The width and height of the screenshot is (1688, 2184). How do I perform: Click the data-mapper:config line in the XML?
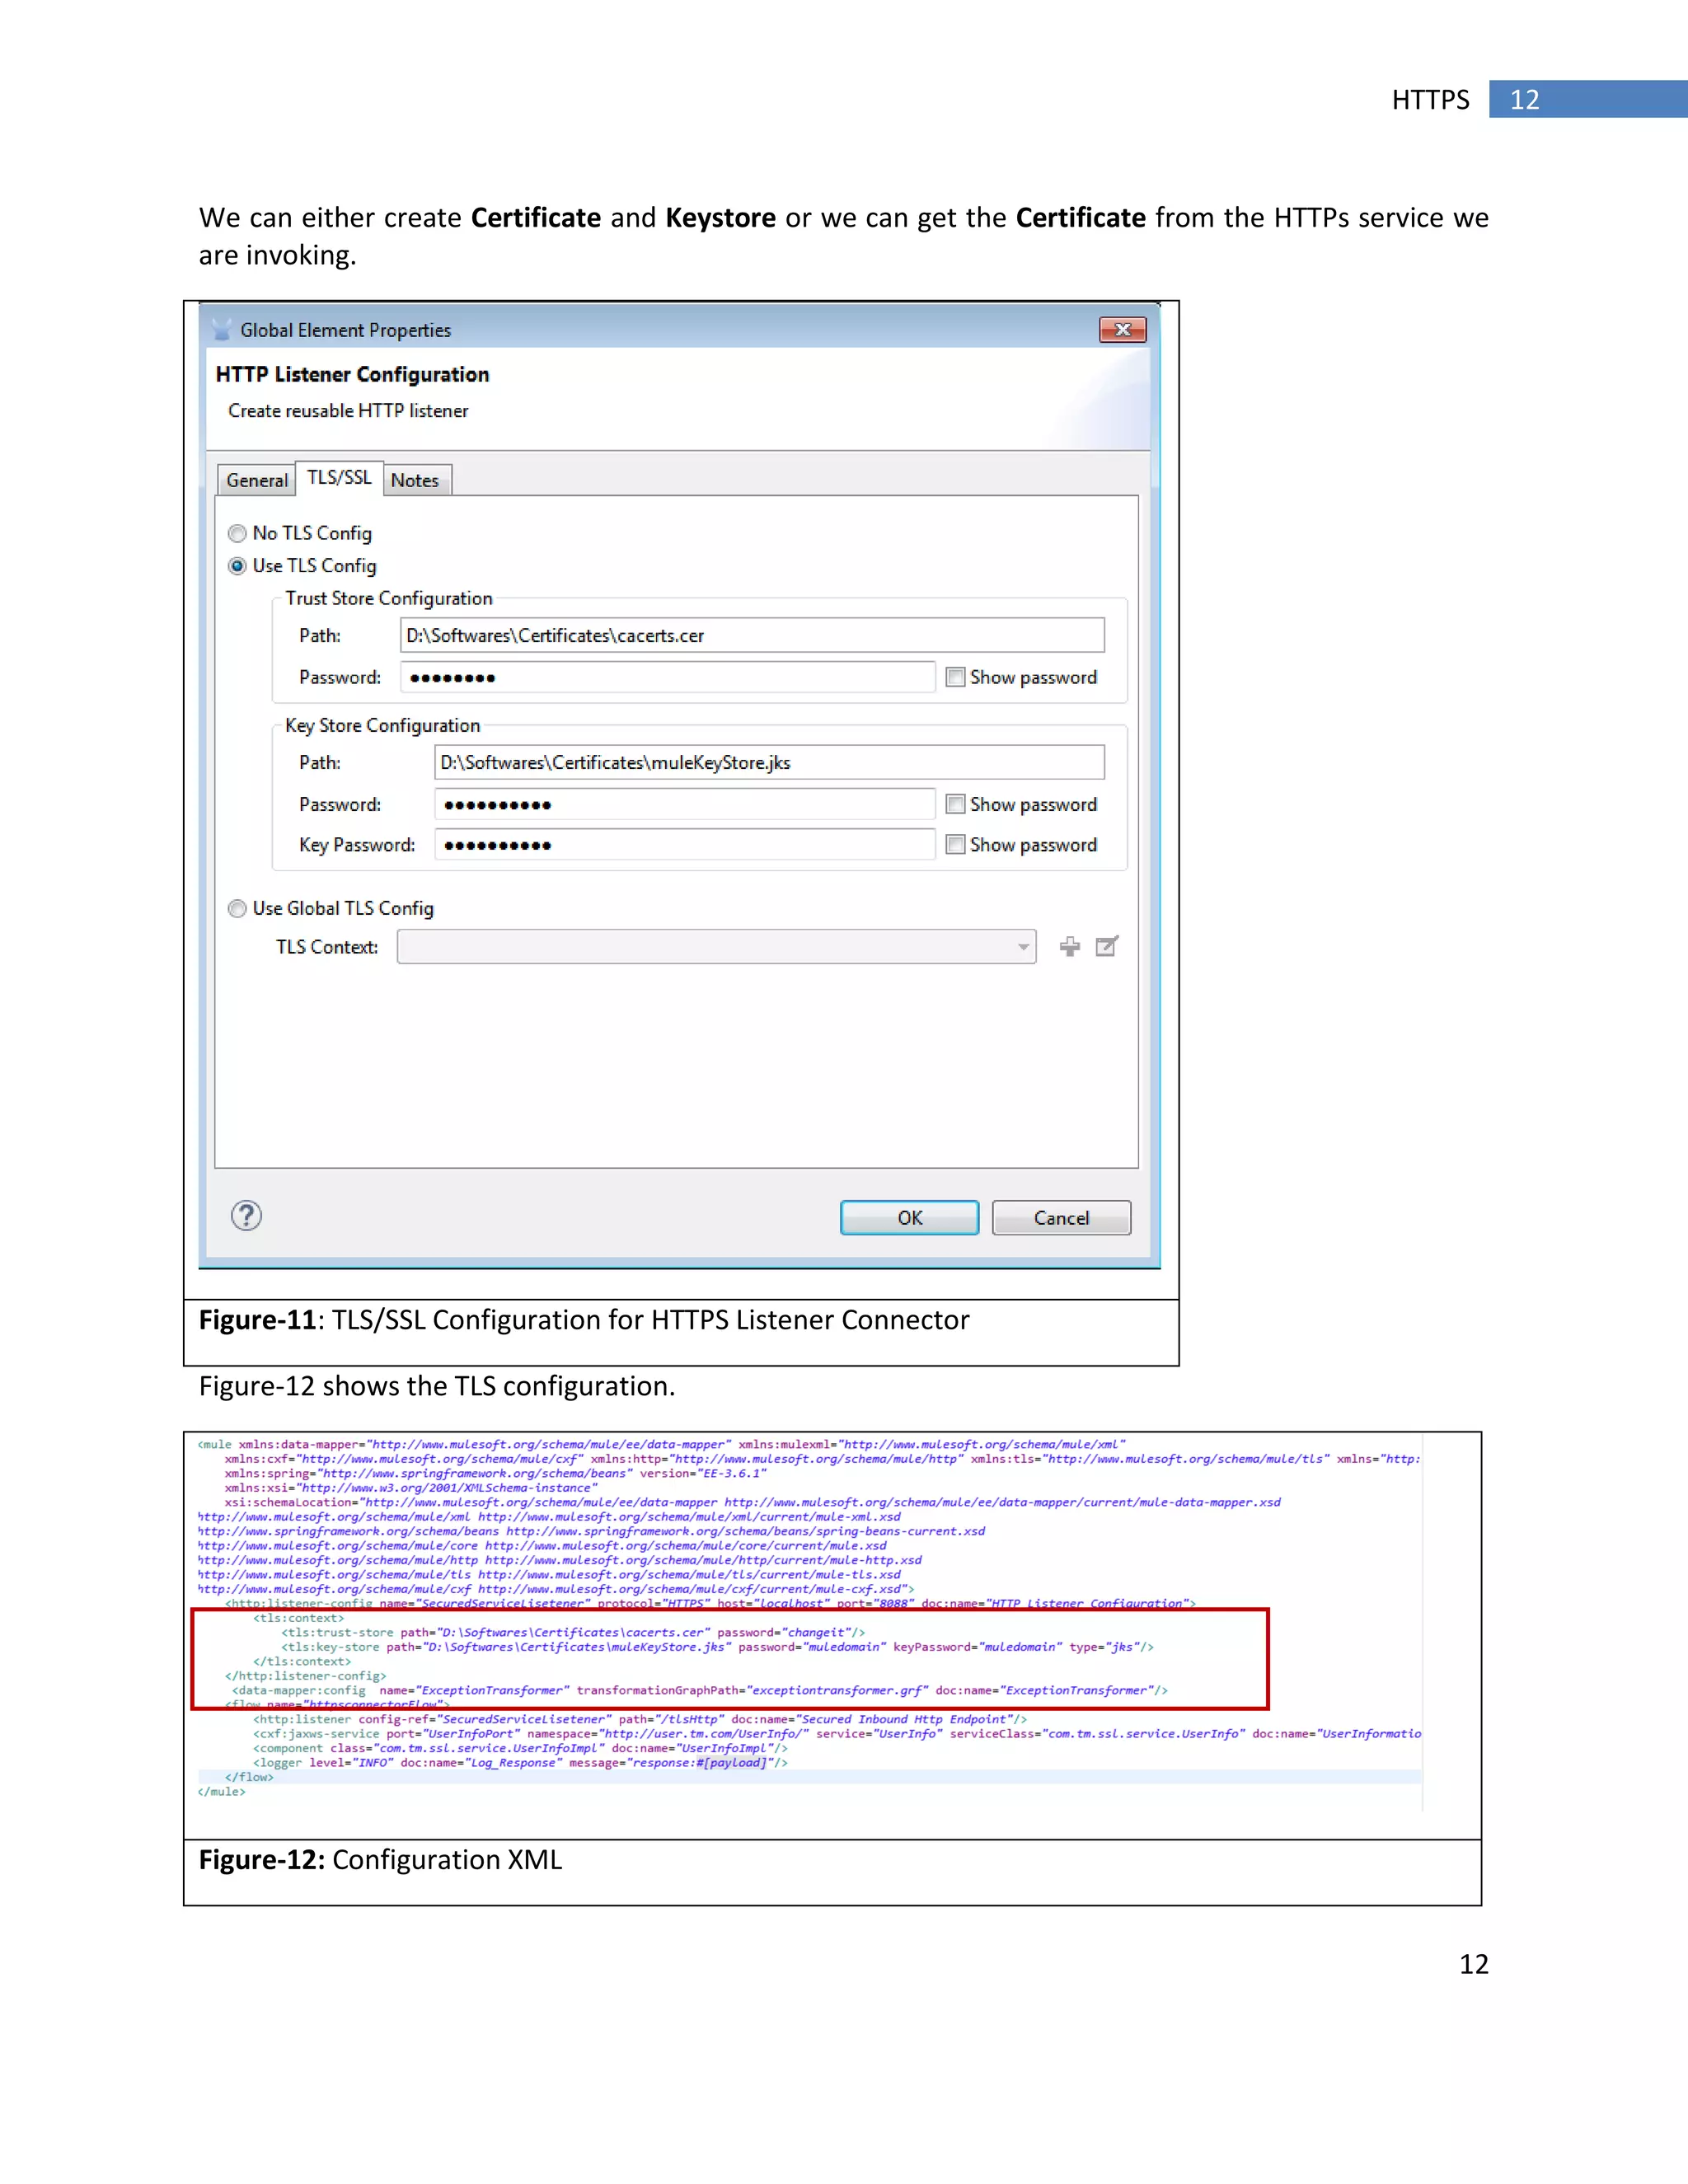700,1690
